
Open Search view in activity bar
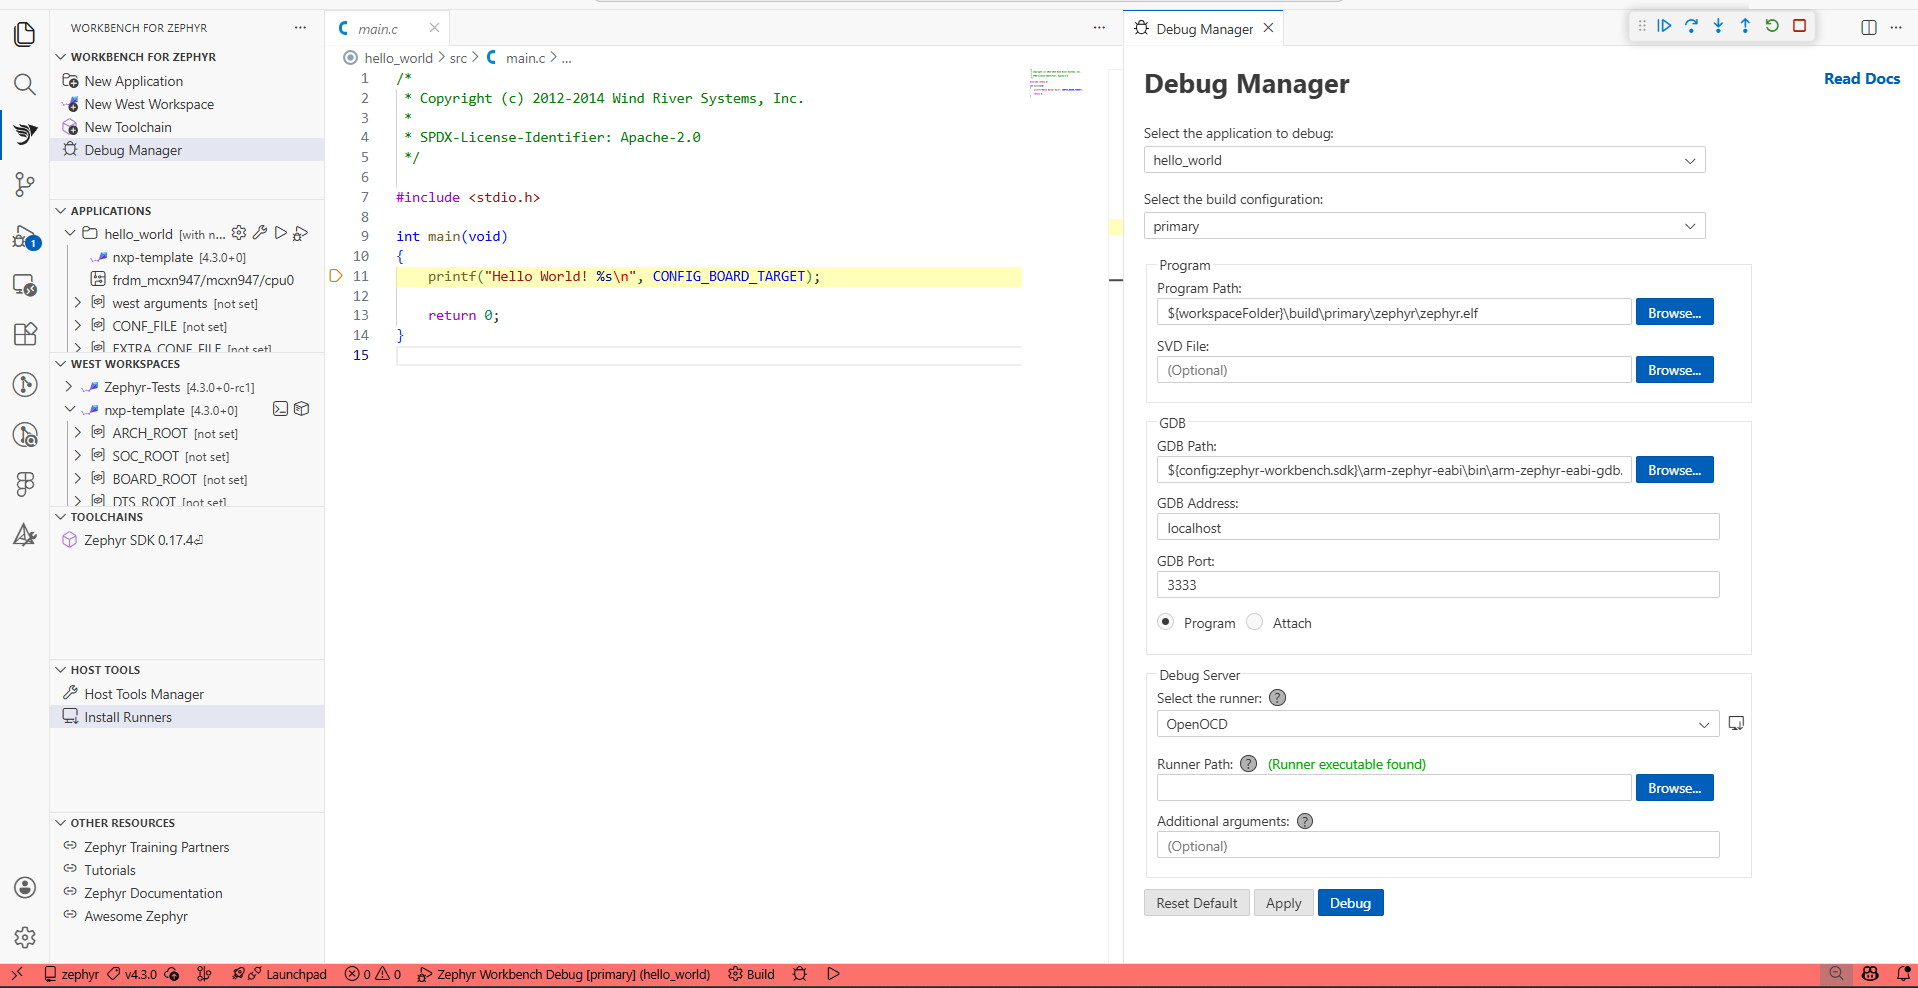pos(25,84)
